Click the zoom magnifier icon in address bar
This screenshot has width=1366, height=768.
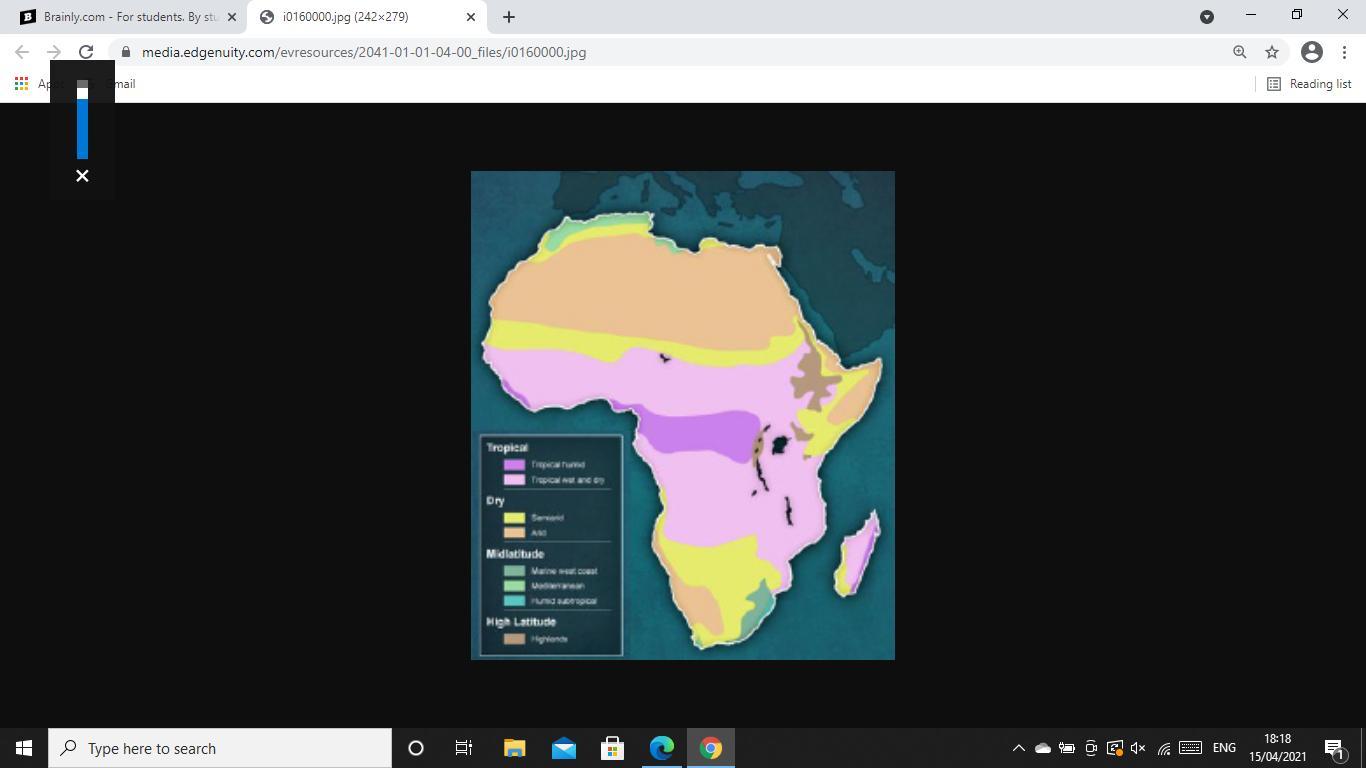[1239, 52]
